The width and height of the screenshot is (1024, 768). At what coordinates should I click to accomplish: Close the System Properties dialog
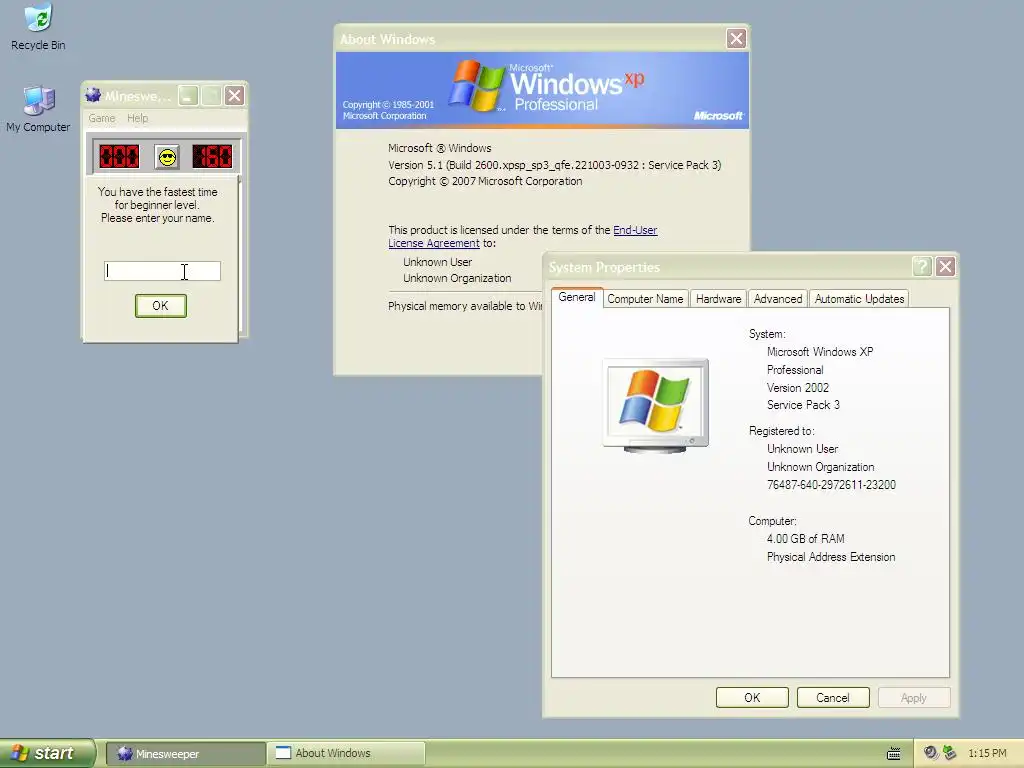tap(946, 266)
